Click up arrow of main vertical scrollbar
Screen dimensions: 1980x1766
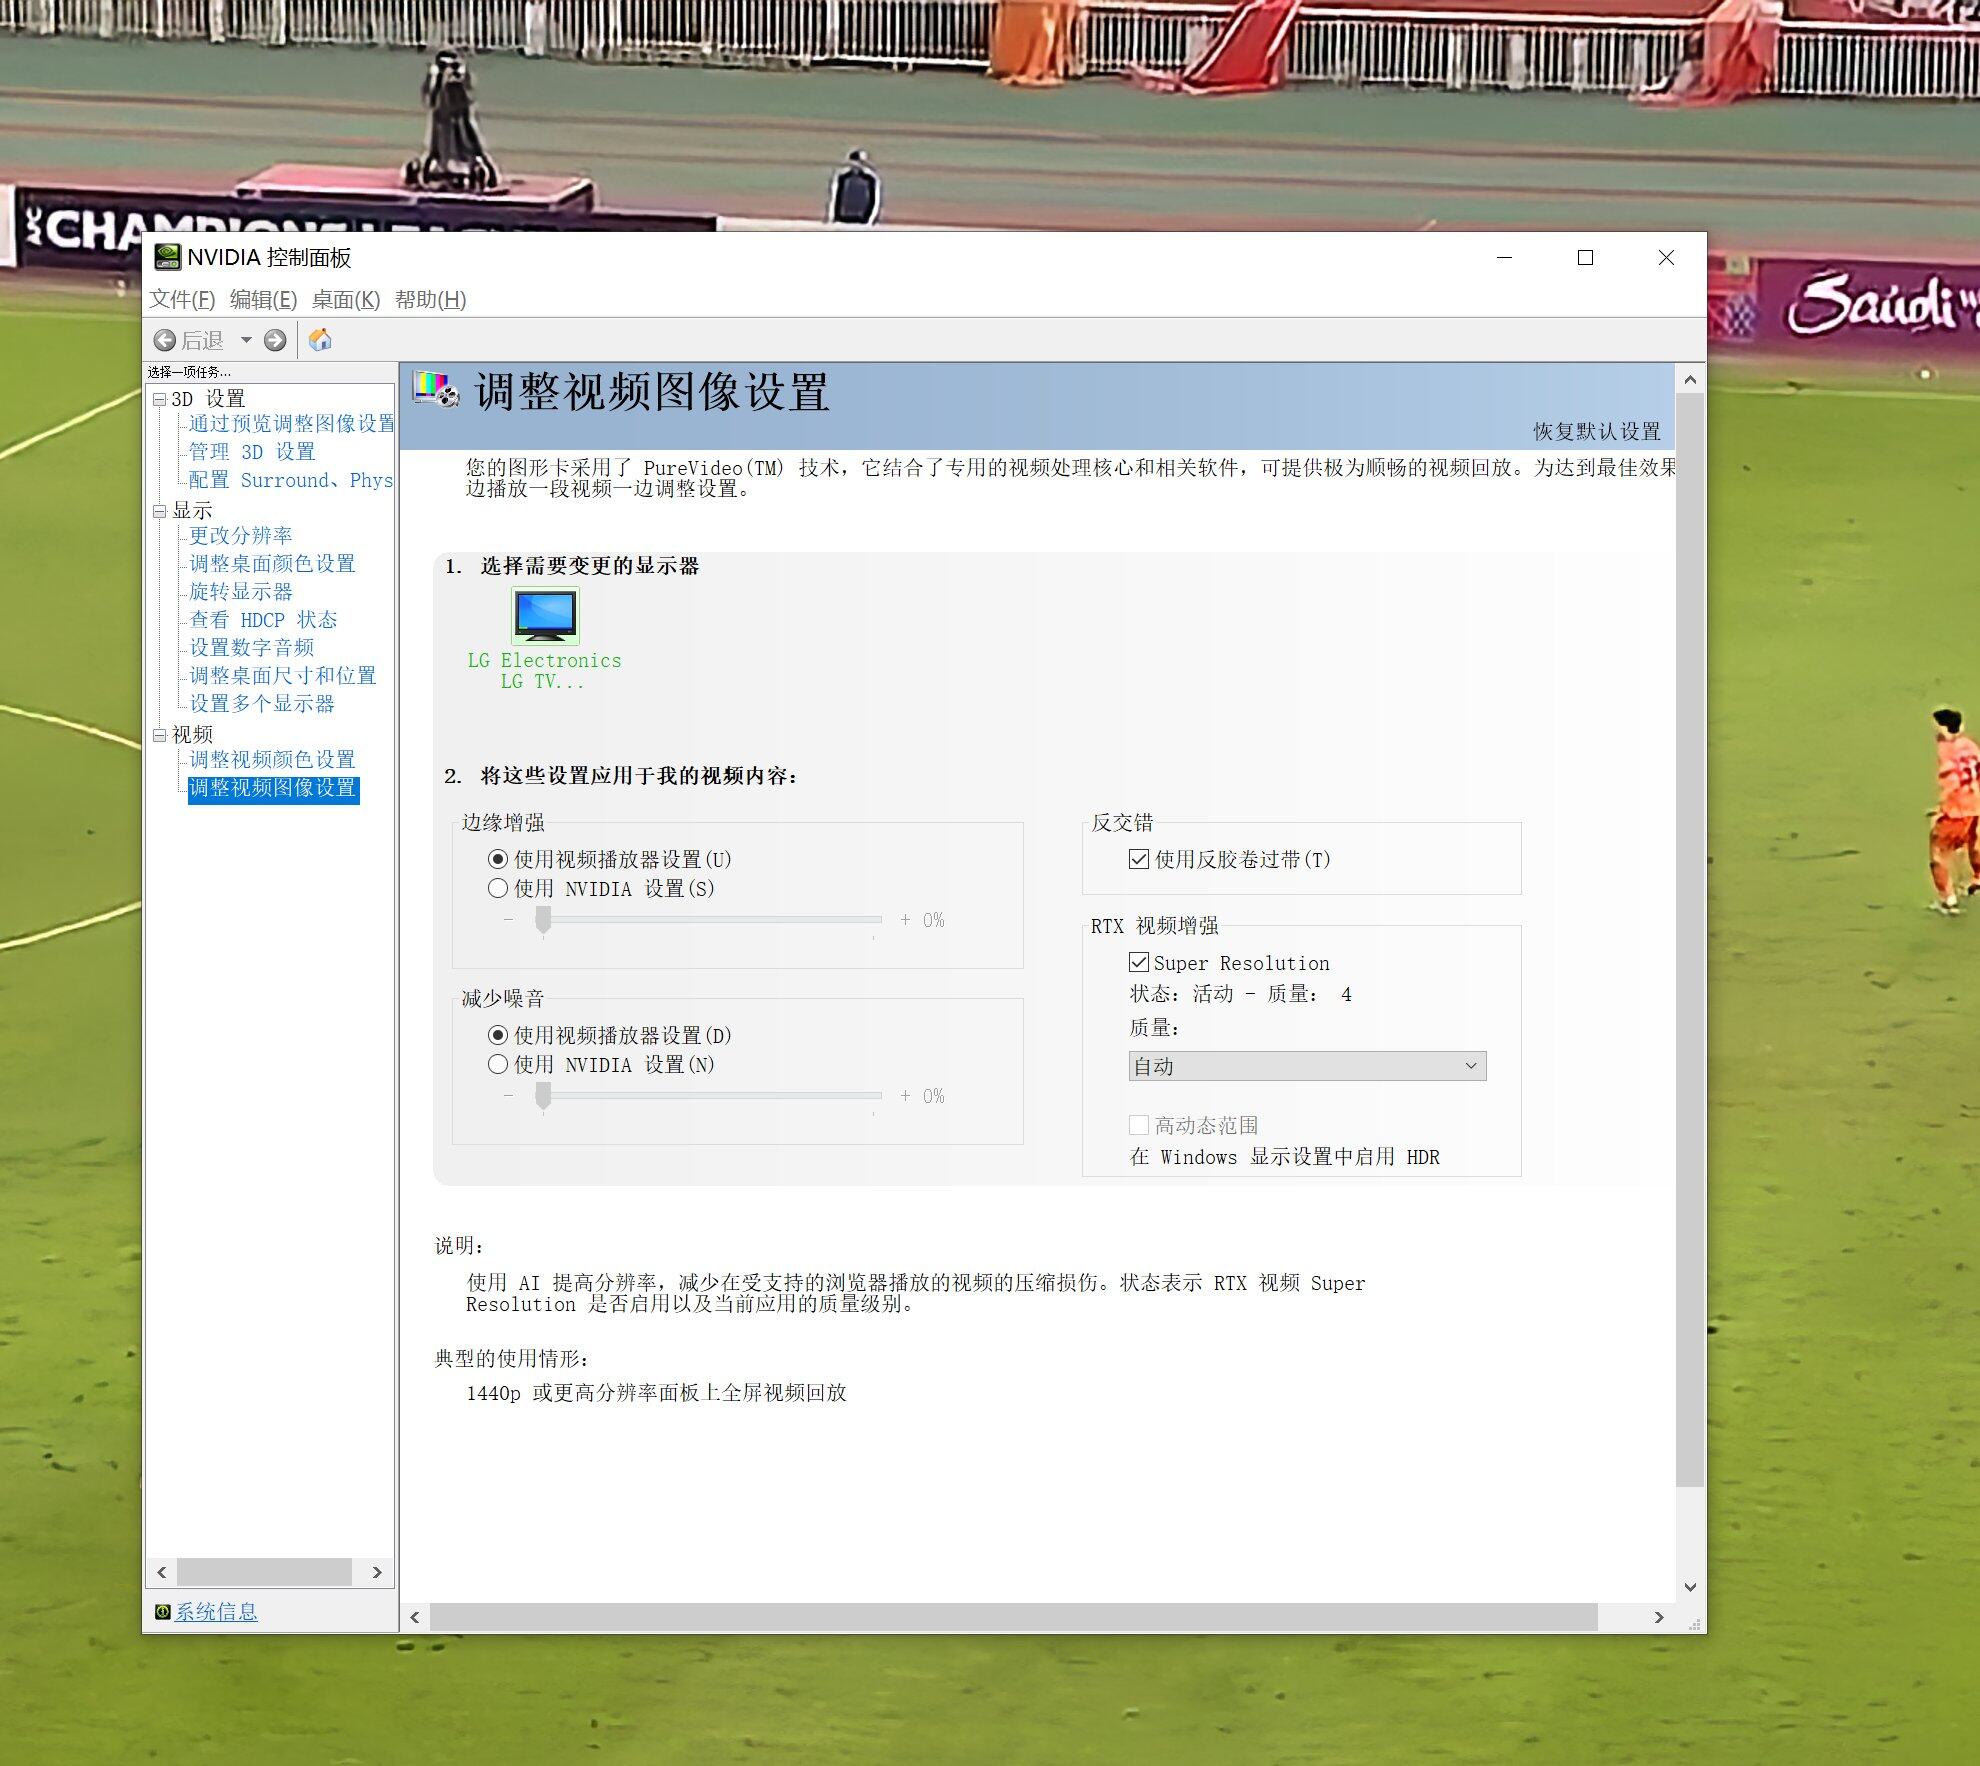[x=1690, y=380]
